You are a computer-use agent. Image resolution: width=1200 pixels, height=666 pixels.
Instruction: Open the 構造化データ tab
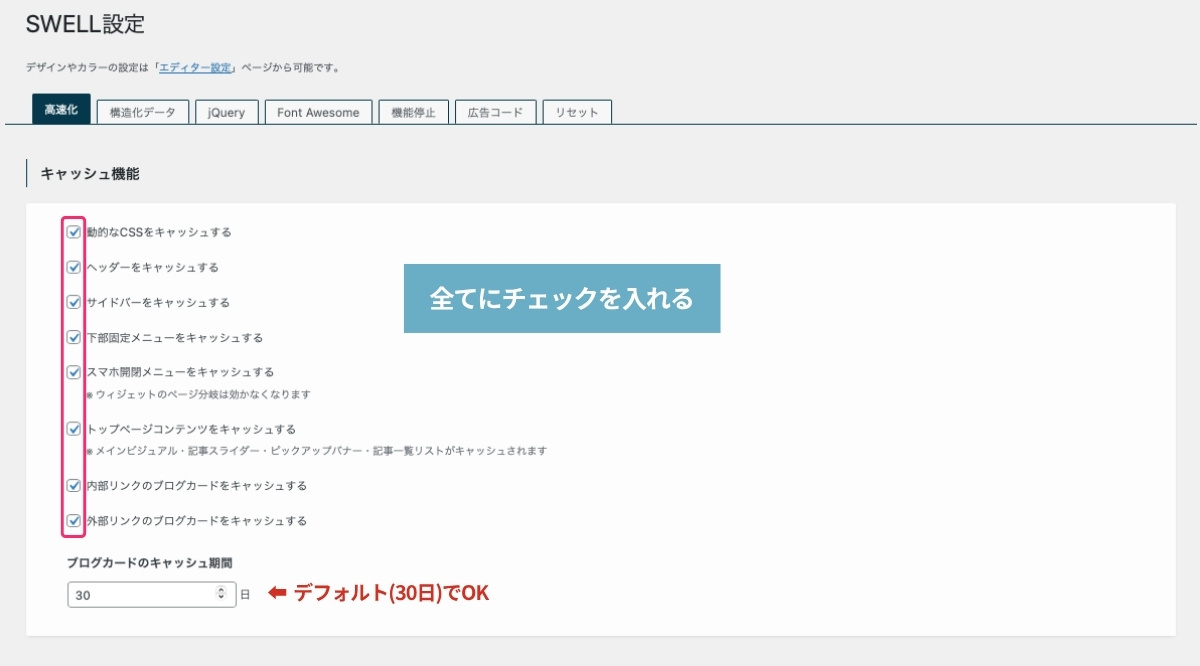tap(142, 113)
